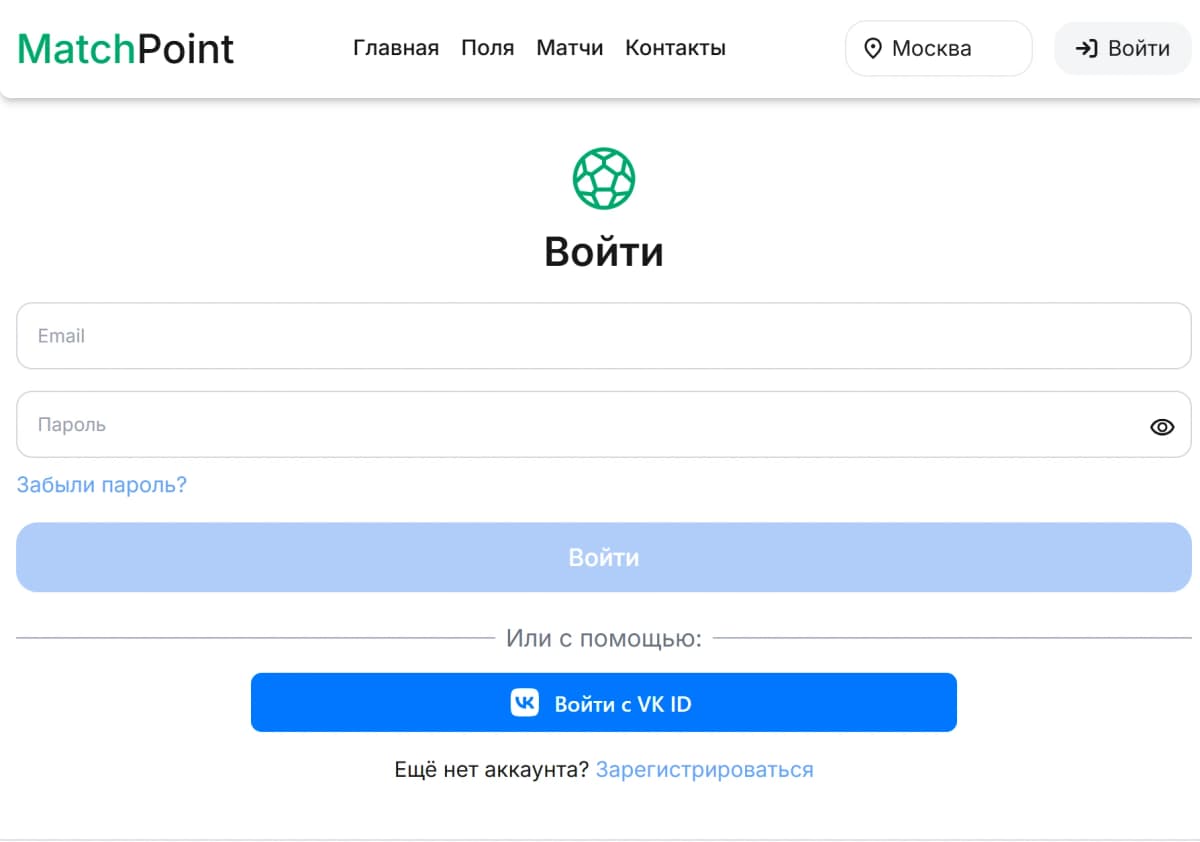Open the Матчи section
This screenshot has height=842, width=1200.
569,48
